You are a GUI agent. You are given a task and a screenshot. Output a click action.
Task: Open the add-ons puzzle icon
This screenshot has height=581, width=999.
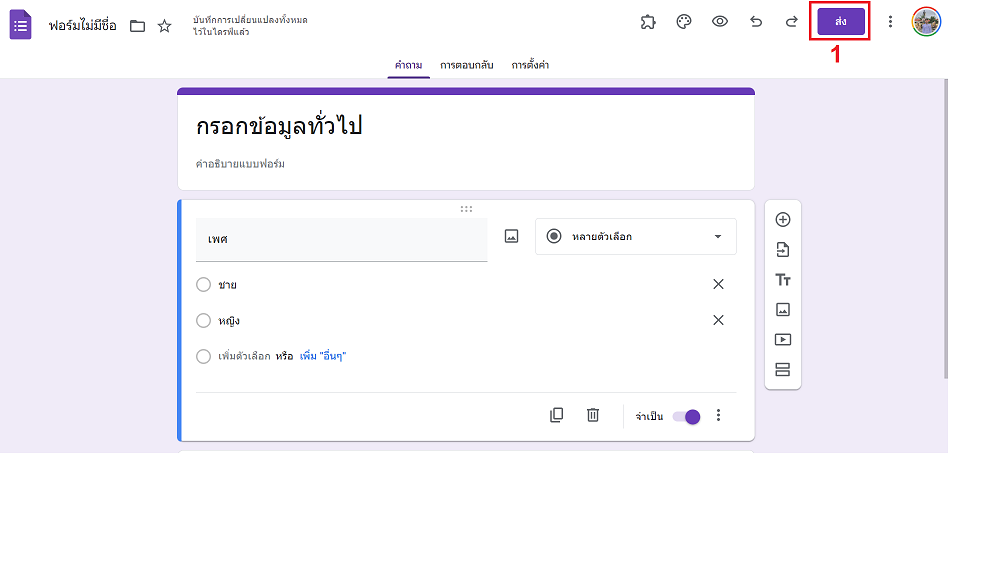648,22
